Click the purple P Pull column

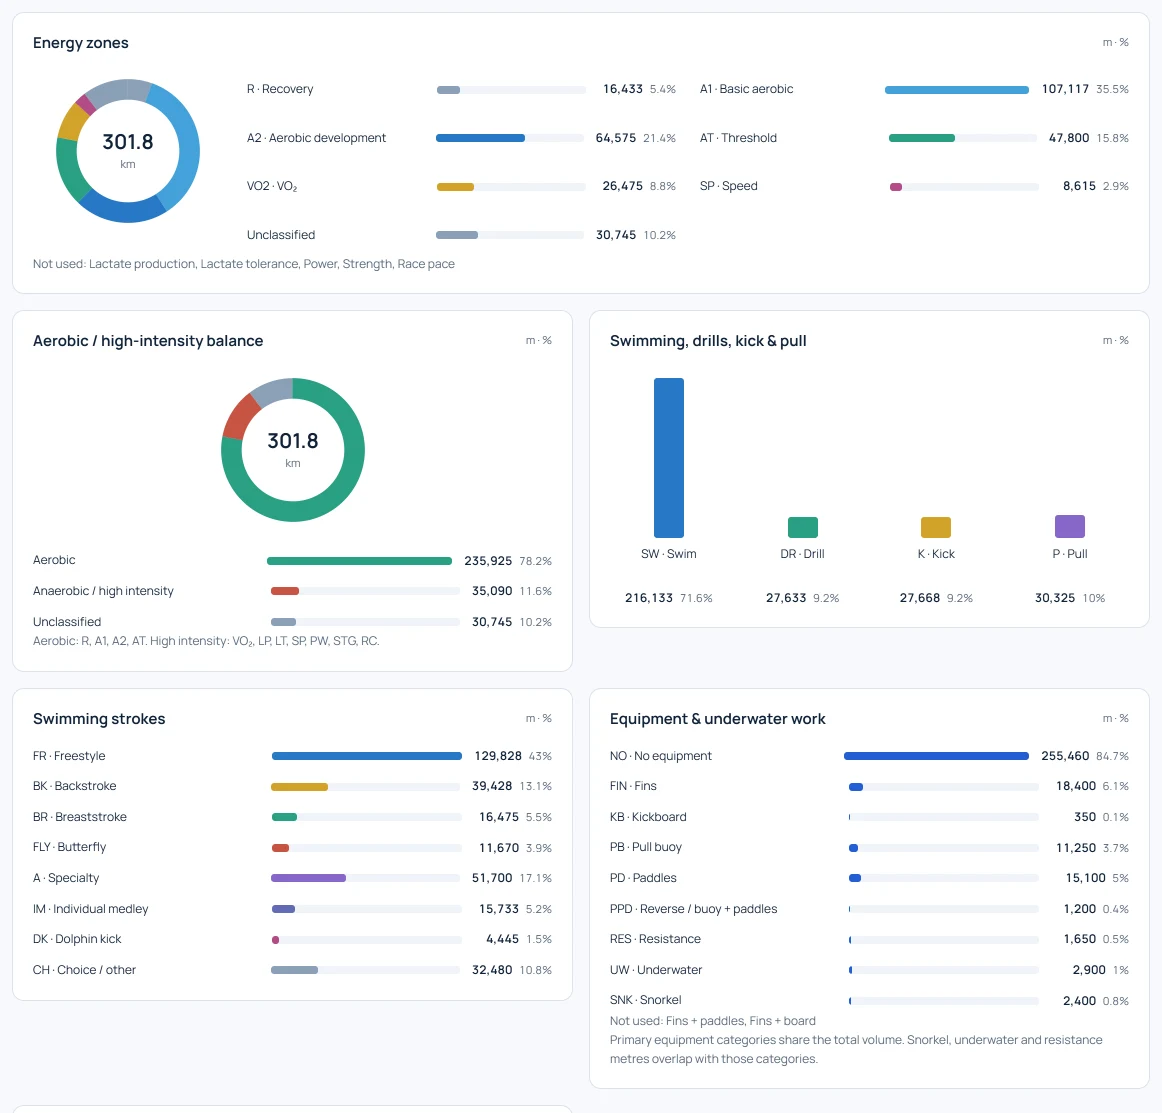click(x=1069, y=526)
